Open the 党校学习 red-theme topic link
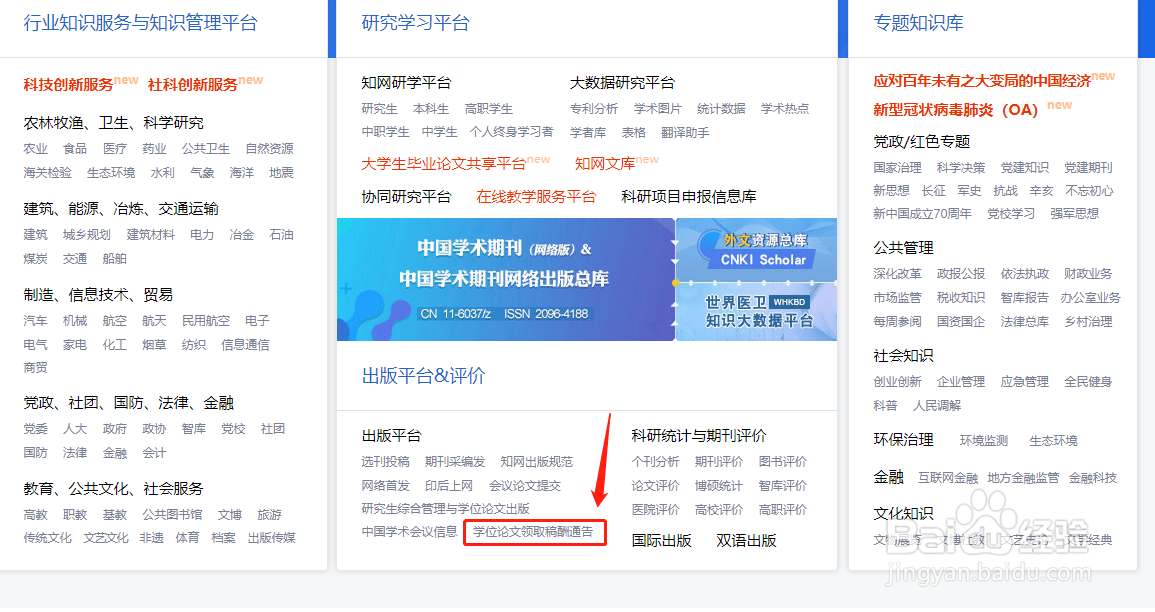The height and width of the screenshot is (612, 1155). coord(1011,212)
